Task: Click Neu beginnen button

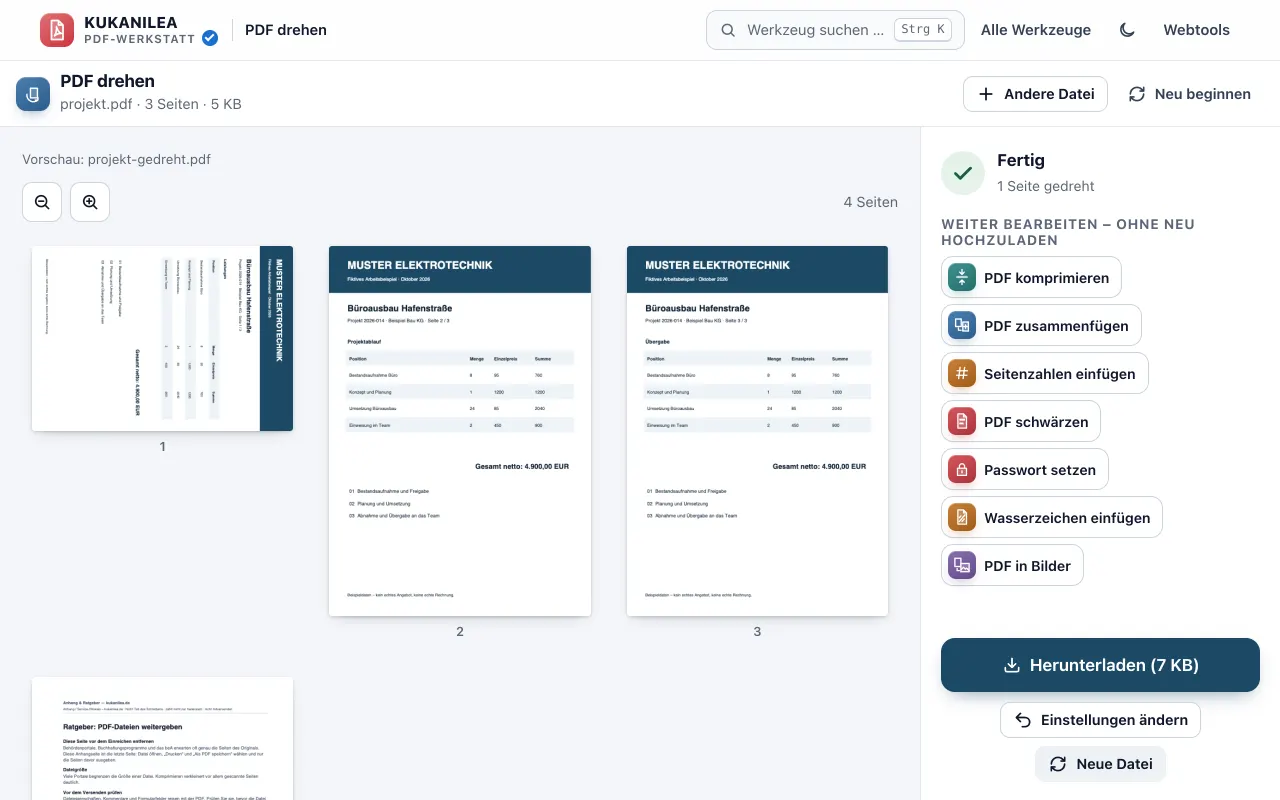Action: tap(1189, 94)
